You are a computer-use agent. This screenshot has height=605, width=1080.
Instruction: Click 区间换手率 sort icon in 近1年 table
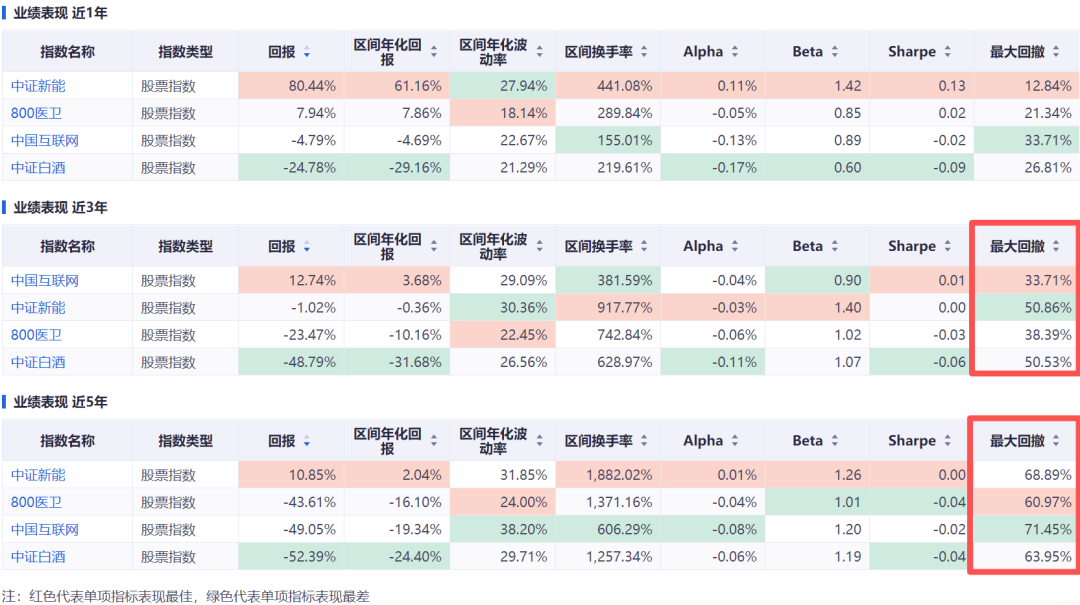point(644,52)
